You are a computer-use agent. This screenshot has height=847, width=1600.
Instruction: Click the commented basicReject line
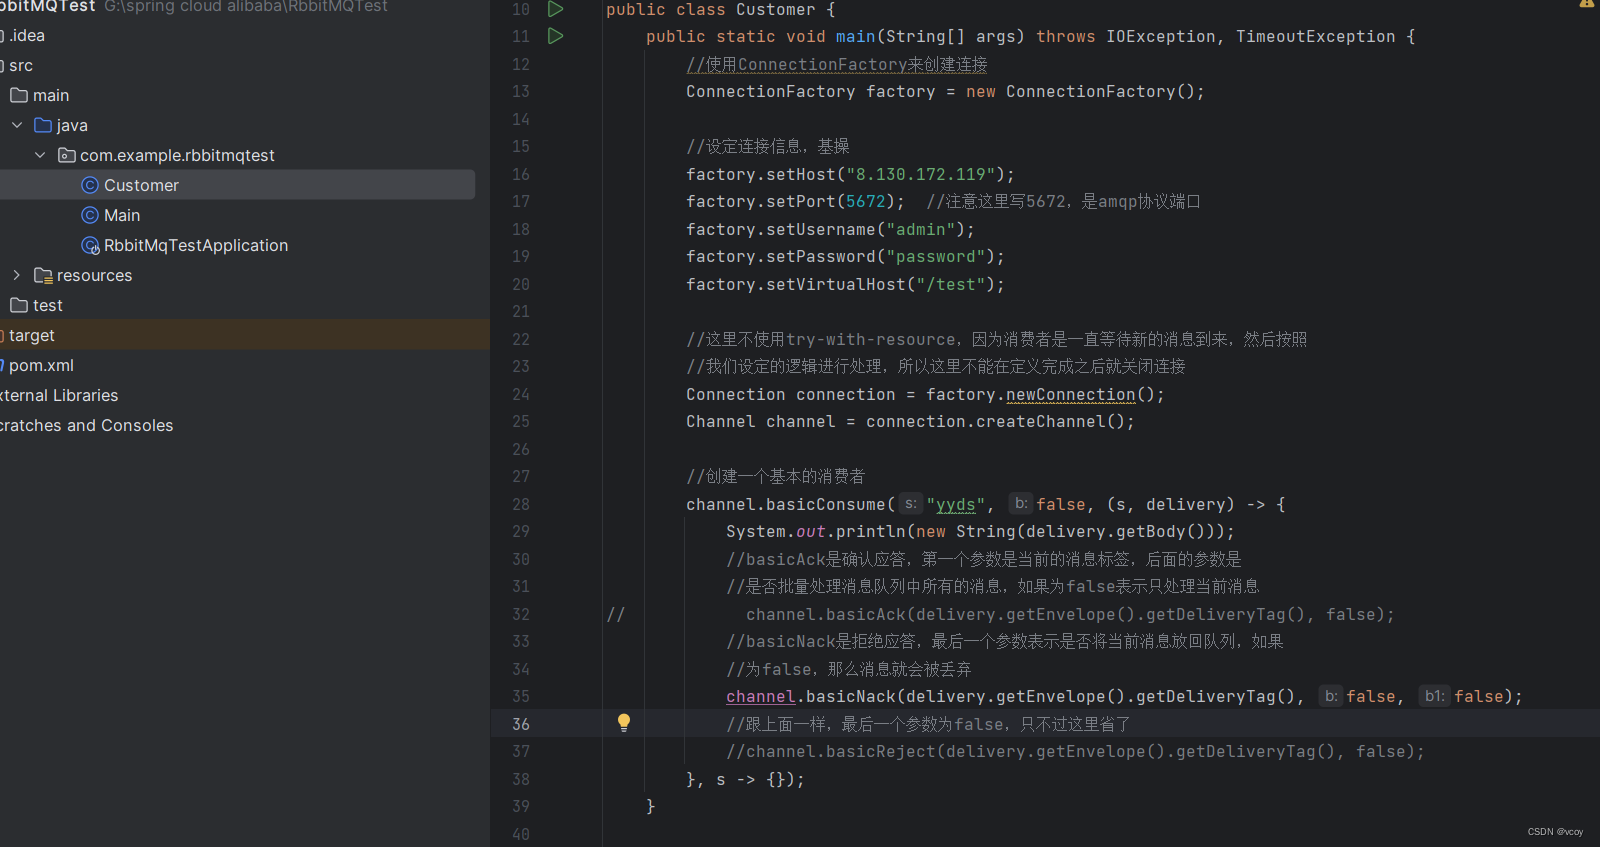1075,751
